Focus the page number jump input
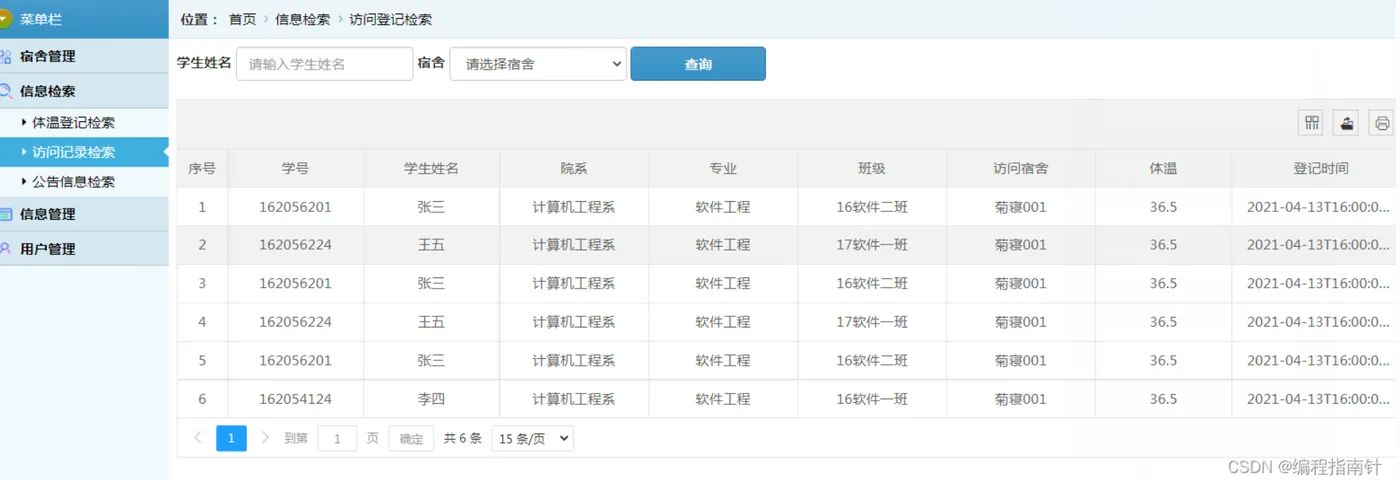Viewport: 1400px width, 480px height. 337,438
